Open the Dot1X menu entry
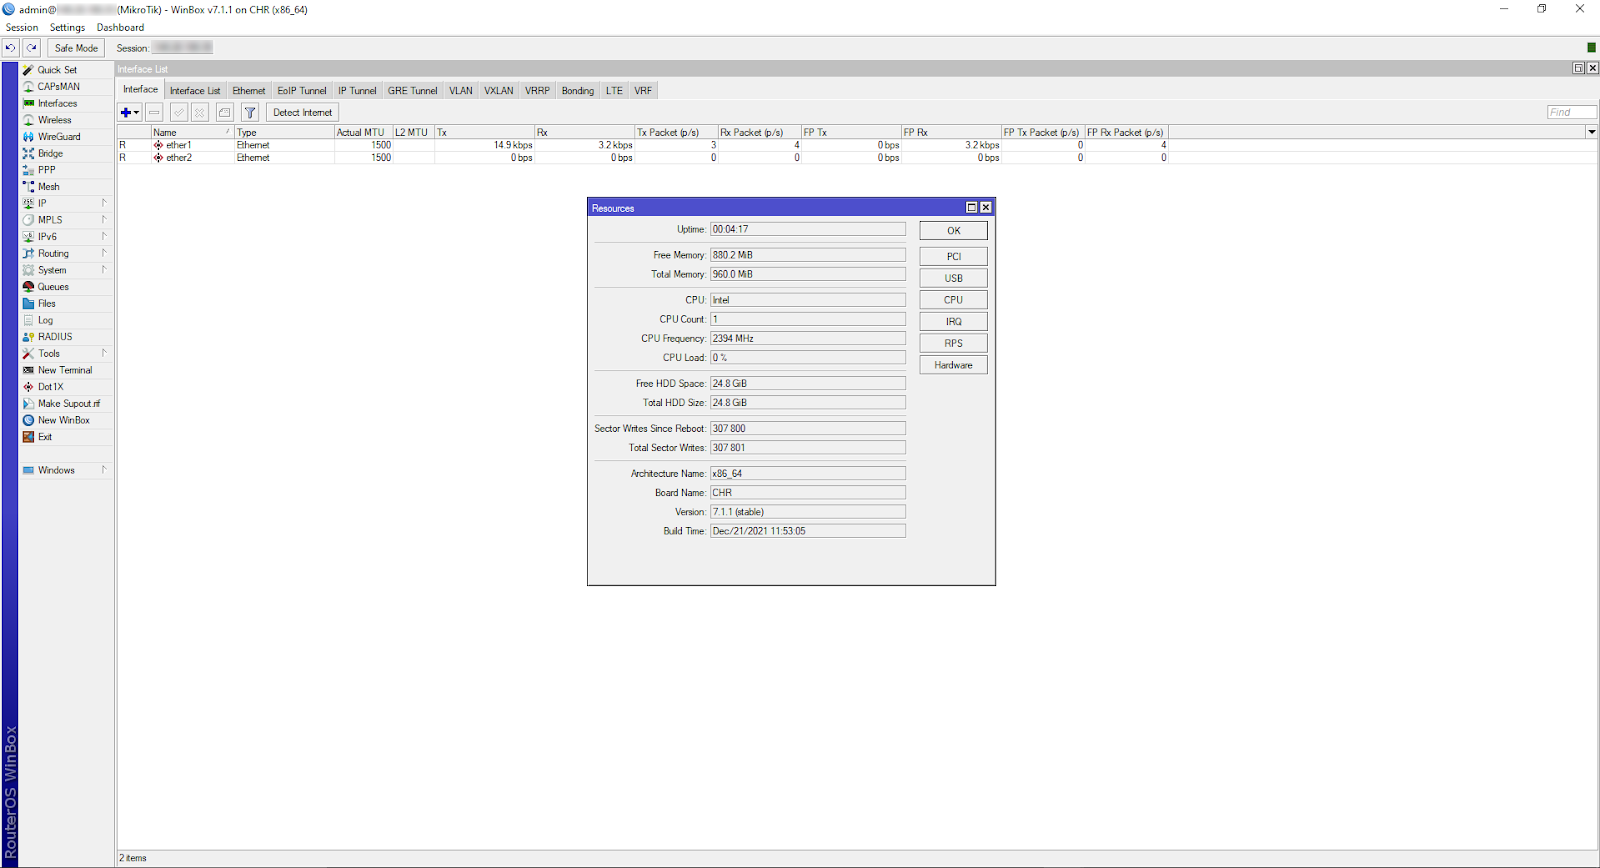The height and width of the screenshot is (868, 1600). [x=50, y=387]
